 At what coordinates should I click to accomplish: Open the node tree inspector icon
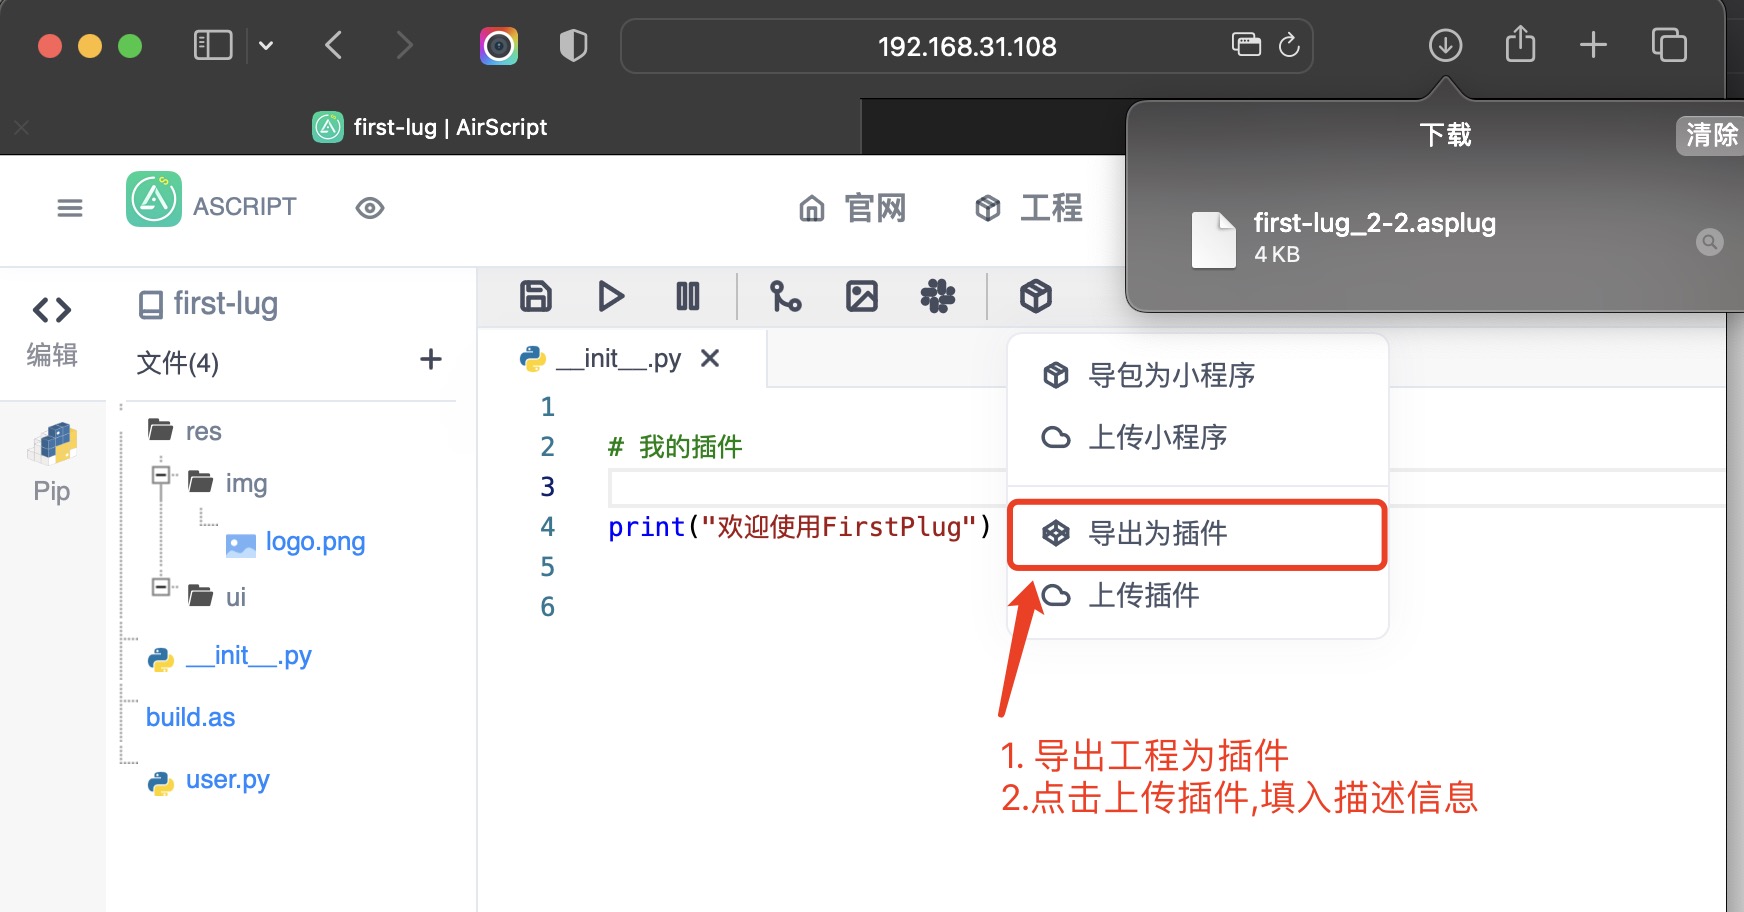(x=785, y=296)
